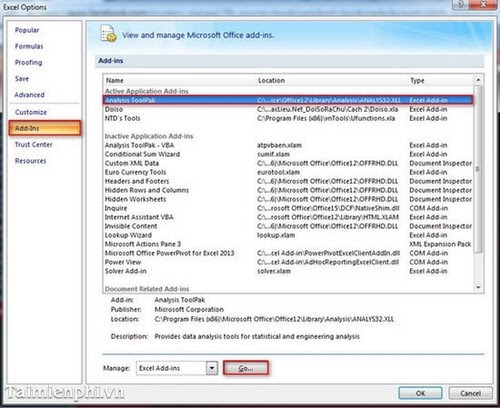
Task: Select the Doiso add-in row
Action: click(x=288, y=109)
